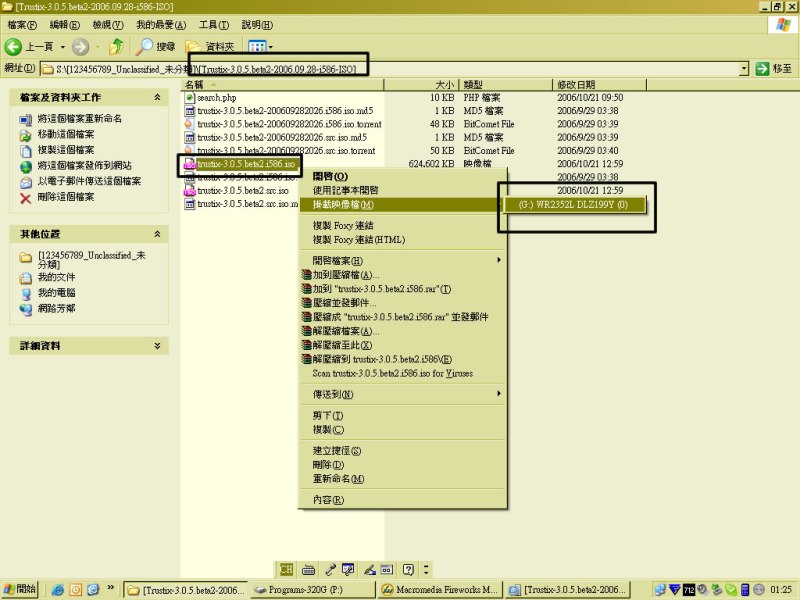Click the black 712 tray icon

coord(689,590)
